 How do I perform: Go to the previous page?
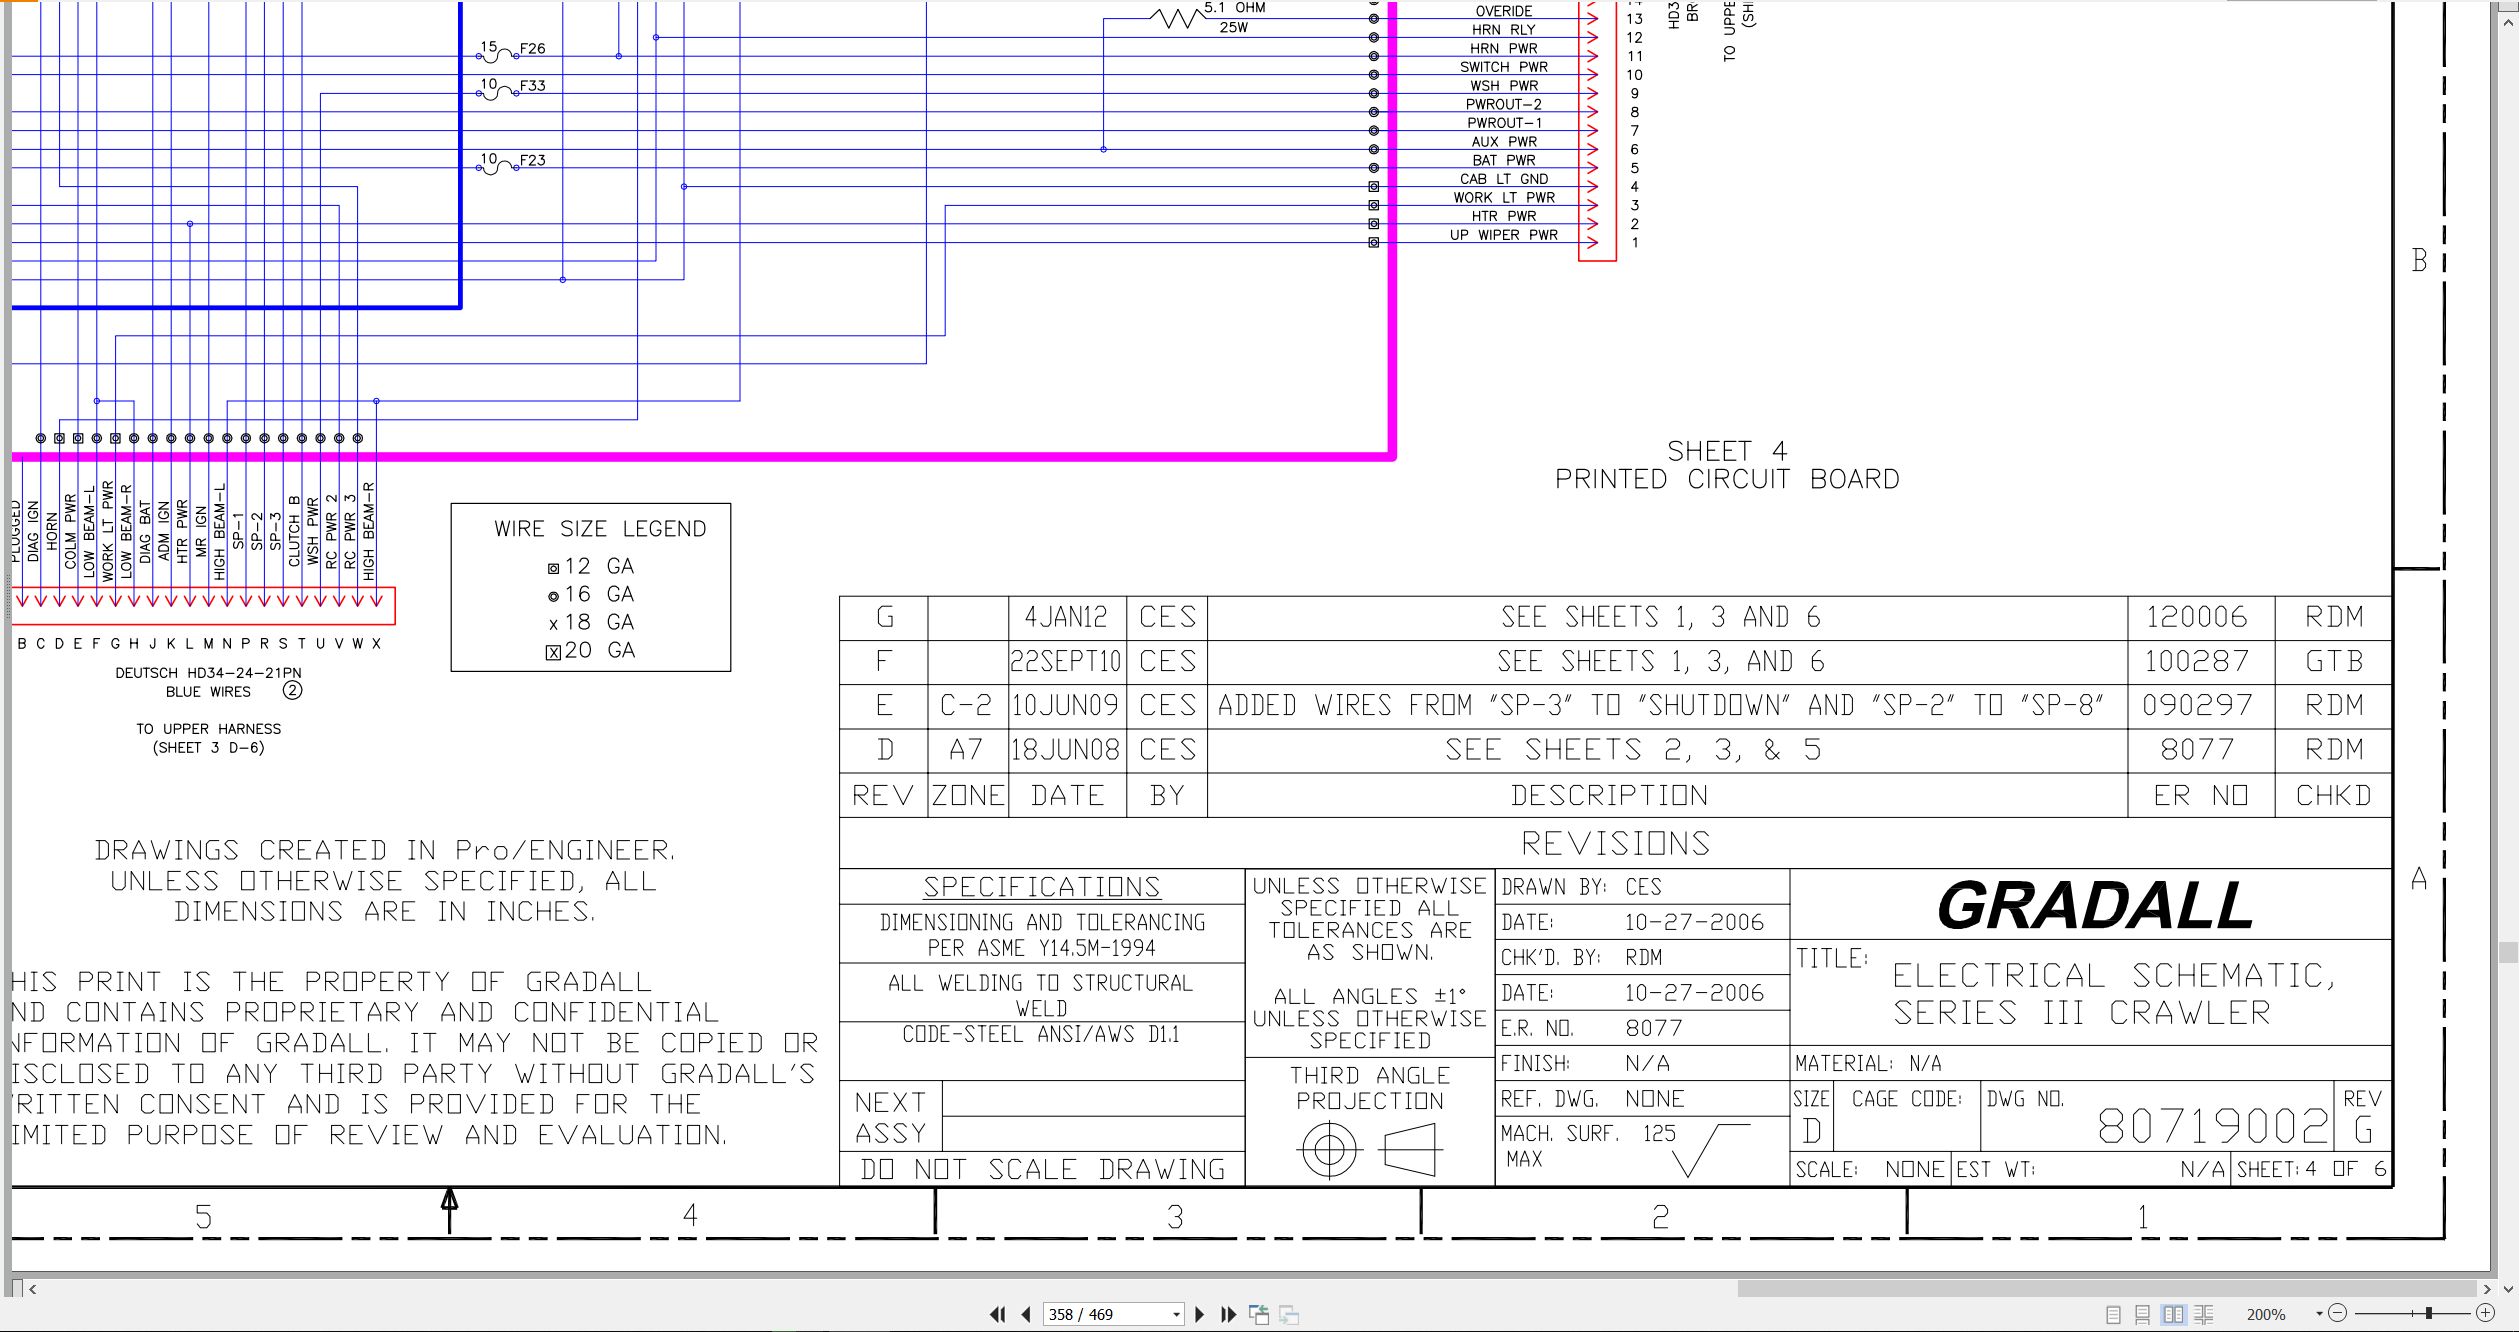click(1026, 1314)
